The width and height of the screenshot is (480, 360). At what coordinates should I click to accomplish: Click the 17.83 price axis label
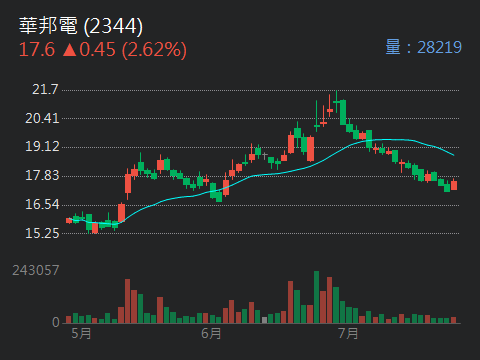click(42, 176)
